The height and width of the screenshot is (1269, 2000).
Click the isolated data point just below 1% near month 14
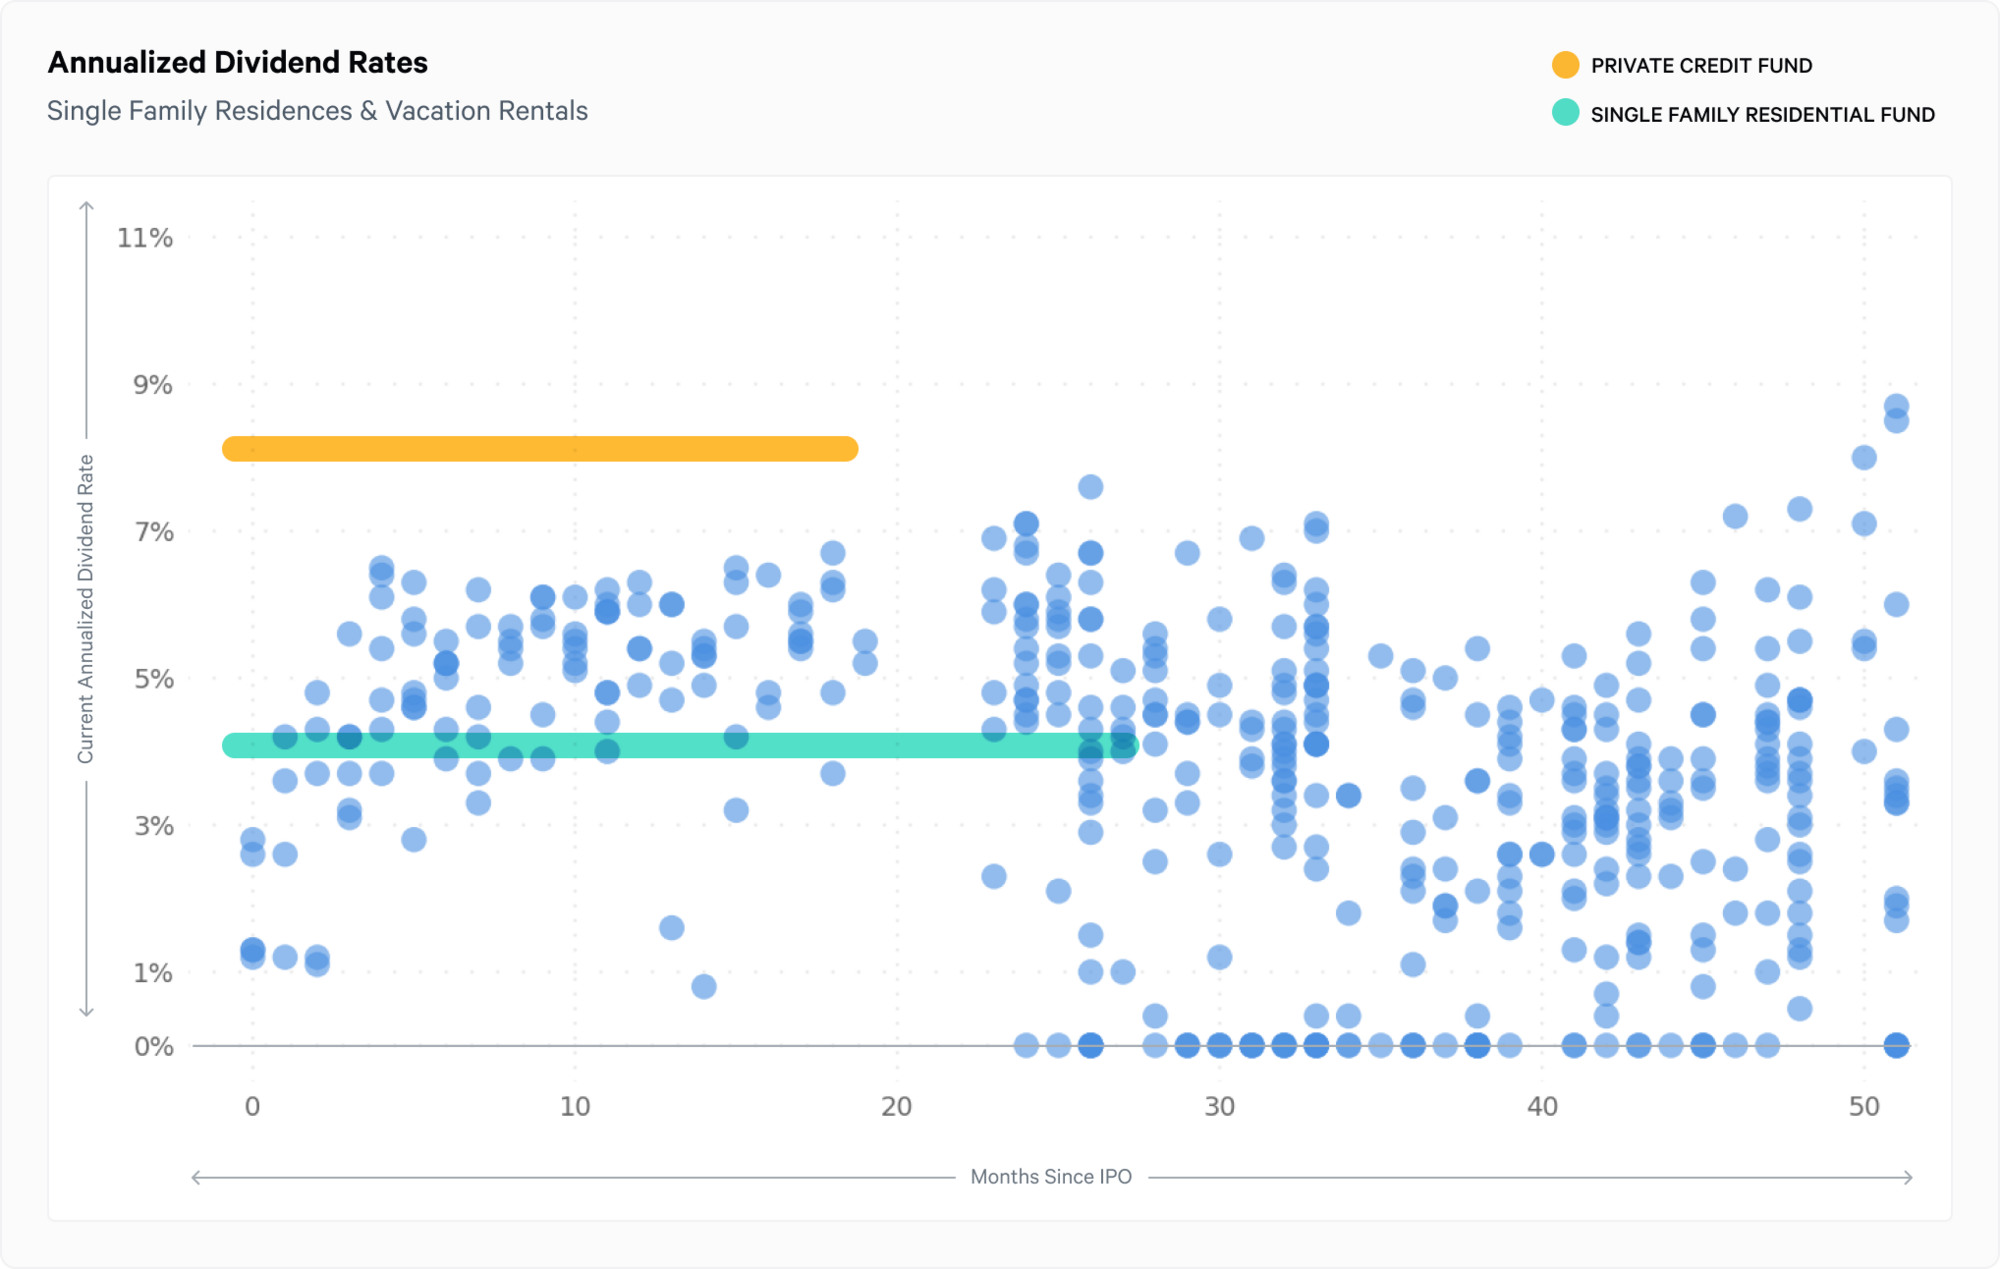[x=704, y=986]
